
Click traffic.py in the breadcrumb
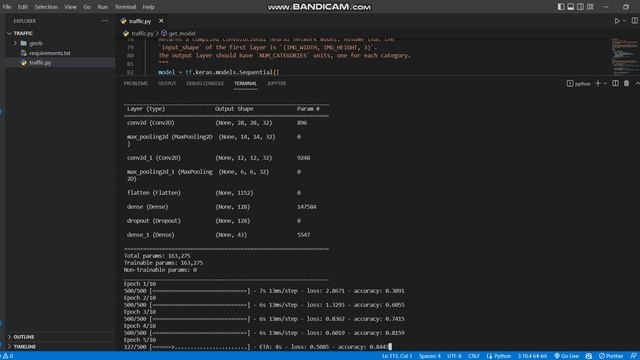pyautogui.click(x=142, y=33)
